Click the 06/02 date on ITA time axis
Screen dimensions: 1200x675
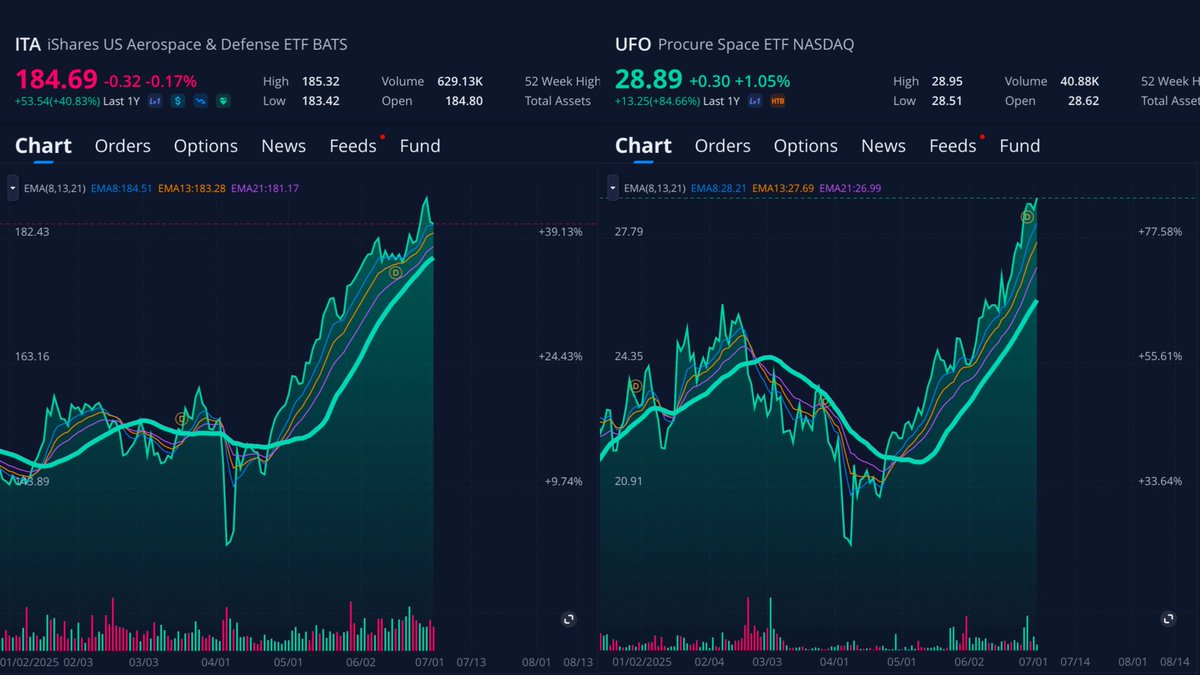coord(361,661)
